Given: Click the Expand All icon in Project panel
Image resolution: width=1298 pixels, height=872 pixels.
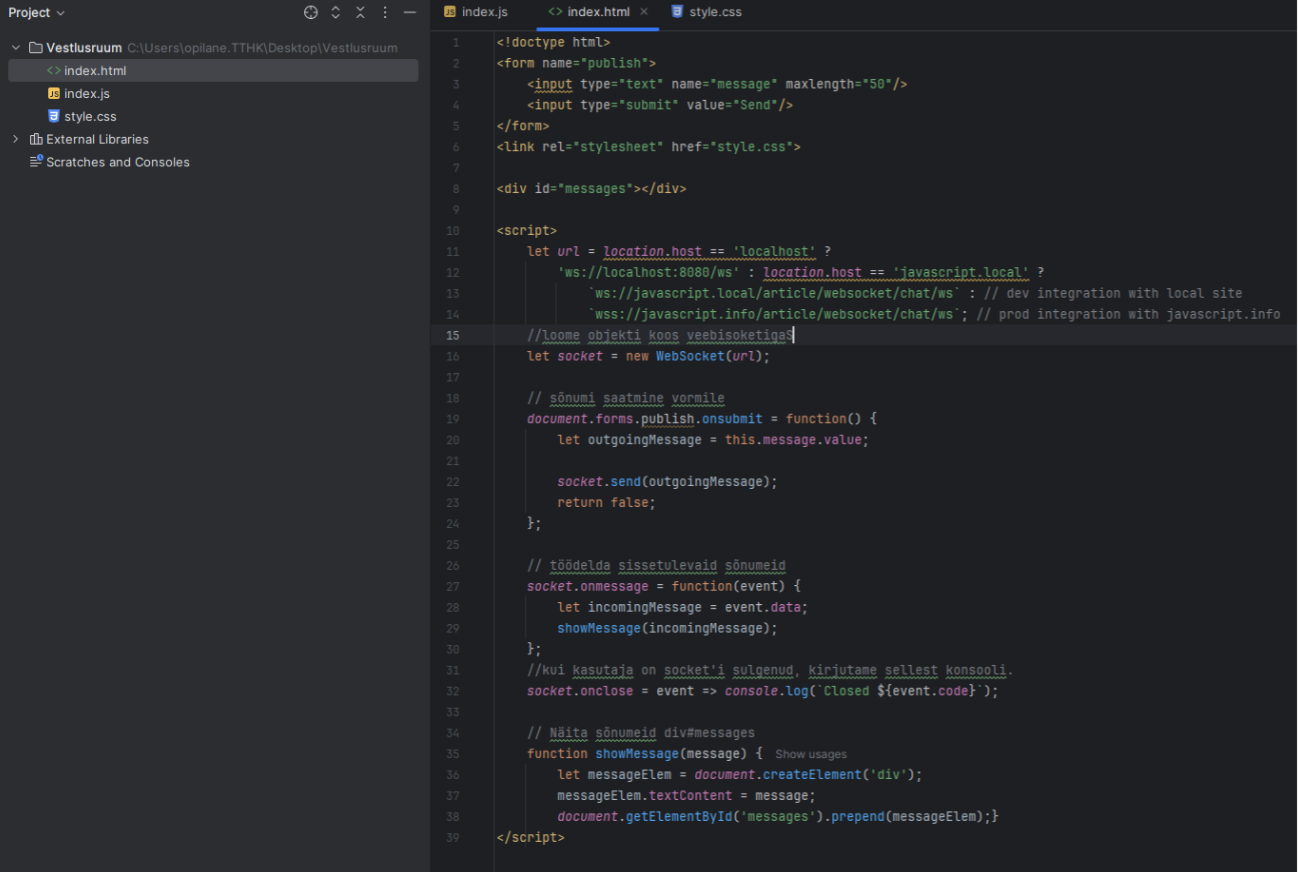Looking at the screenshot, I should [x=336, y=13].
